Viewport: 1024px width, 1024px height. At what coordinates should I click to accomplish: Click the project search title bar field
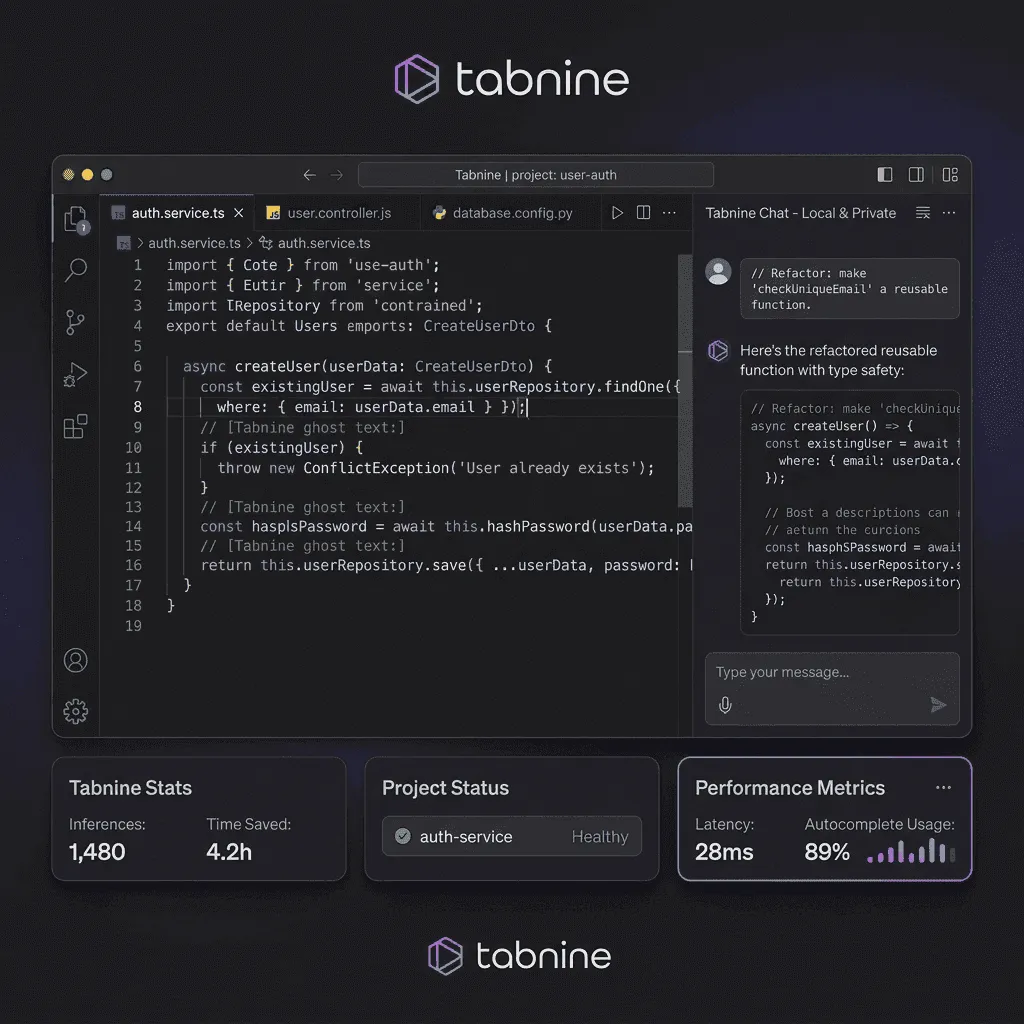point(536,175)
